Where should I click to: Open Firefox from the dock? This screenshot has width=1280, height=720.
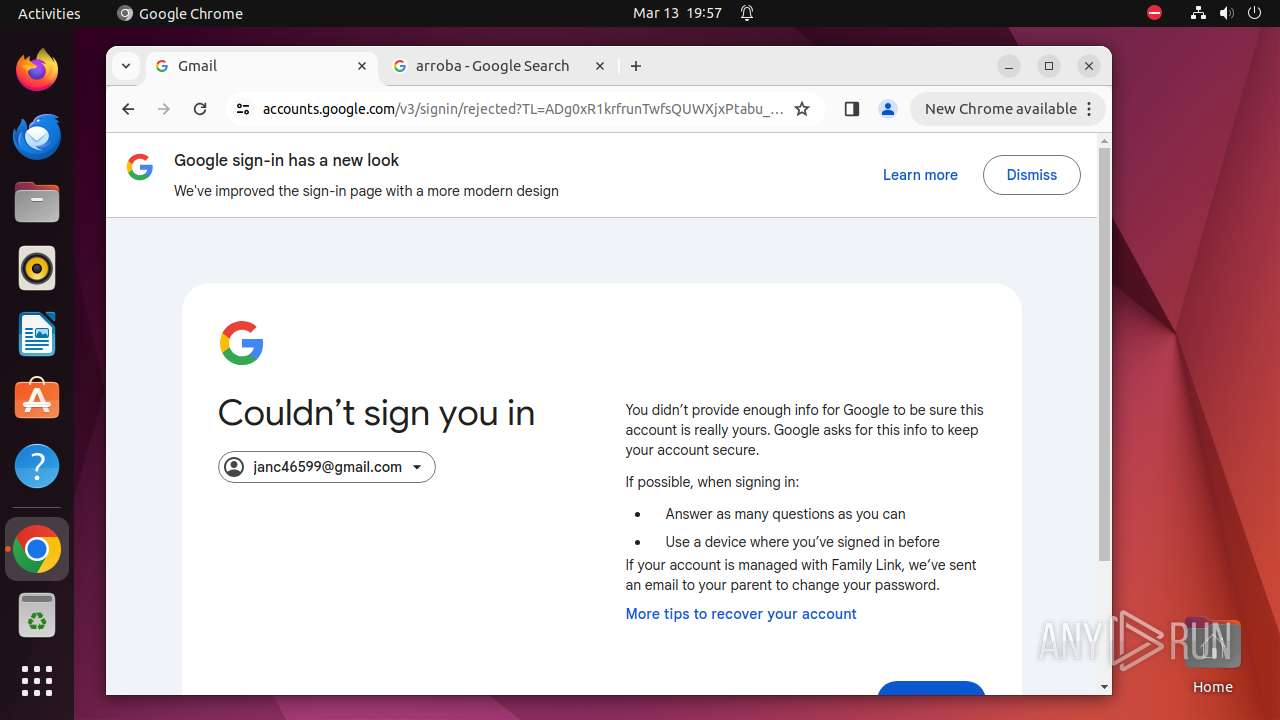click(37, 70)
